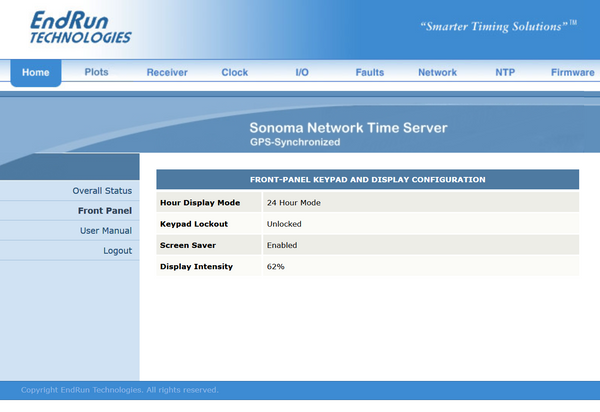Click the GPS-Synchronized subtitle
Screen dimensions: 600x412
(x=295, y=142)
